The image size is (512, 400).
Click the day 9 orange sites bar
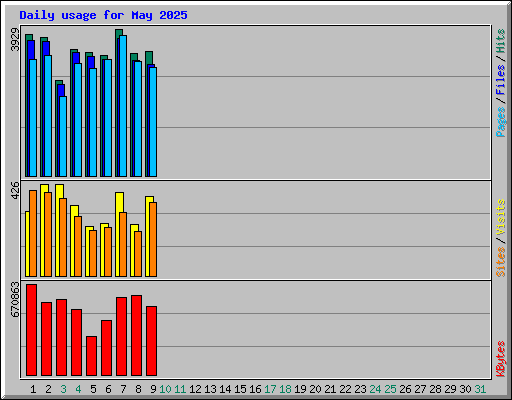[153, 239]
